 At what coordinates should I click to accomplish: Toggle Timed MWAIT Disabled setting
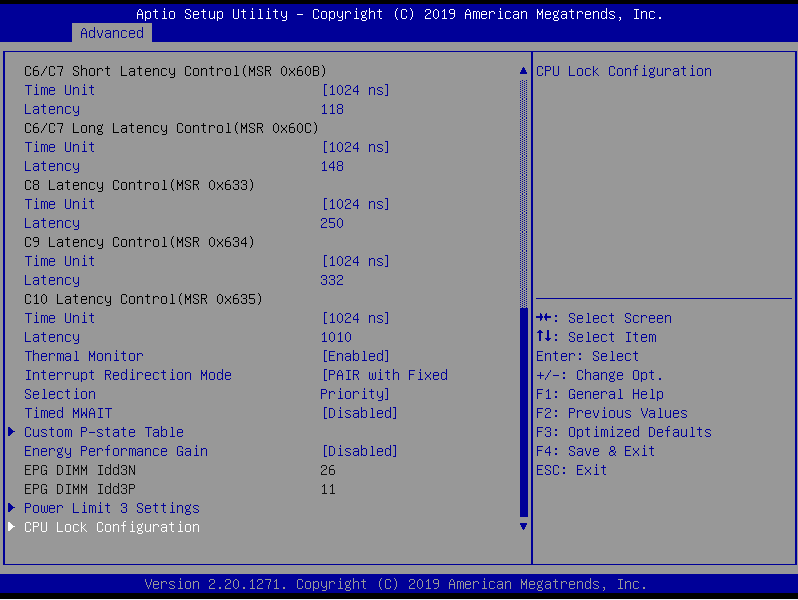(x=359, y=413)
